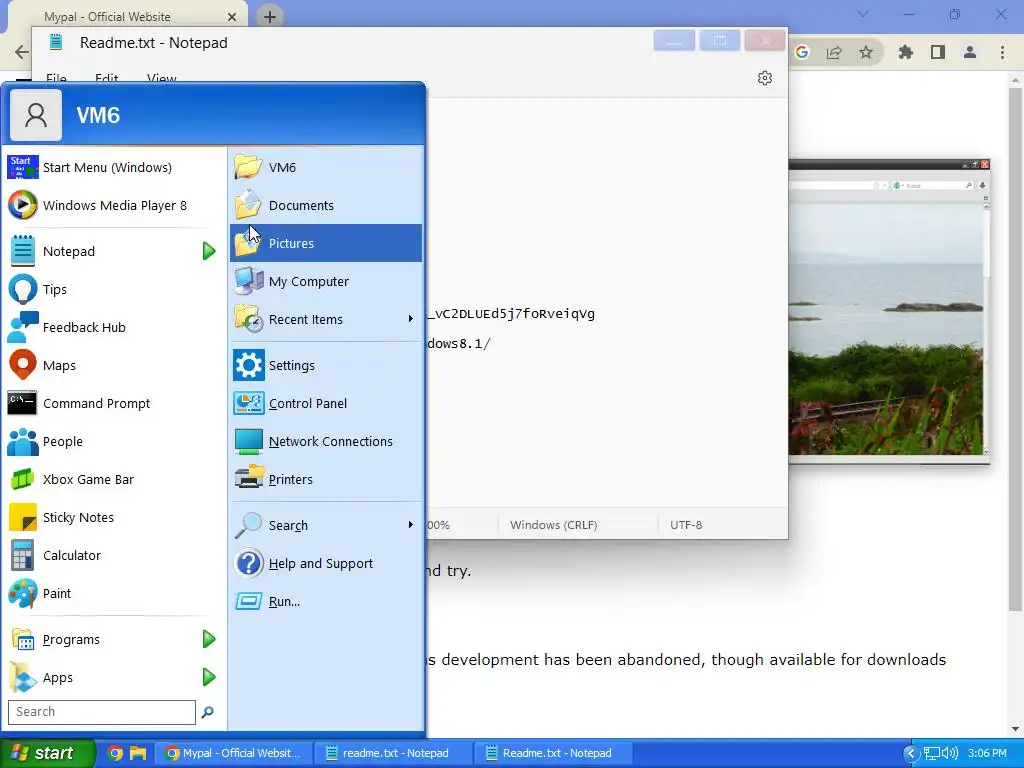The height and width of the screenshot is (768, 1024).
Task: Open My Computer
Action: (x=326, y=281)
